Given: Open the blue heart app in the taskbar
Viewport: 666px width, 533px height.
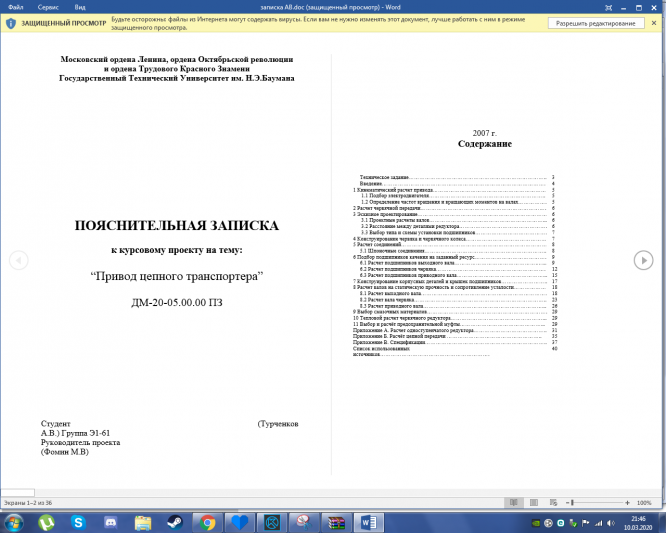Looking at the screenshot, I should click(x=240, y=522).
